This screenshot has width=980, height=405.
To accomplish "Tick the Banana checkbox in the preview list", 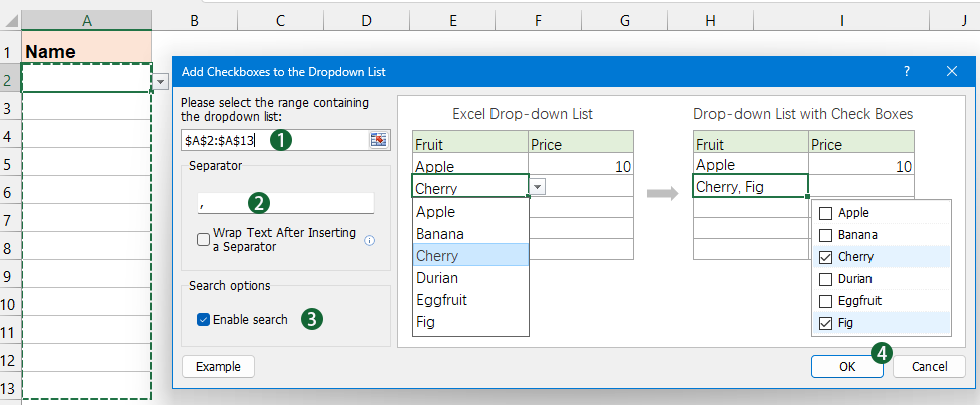I will (826, 235).
